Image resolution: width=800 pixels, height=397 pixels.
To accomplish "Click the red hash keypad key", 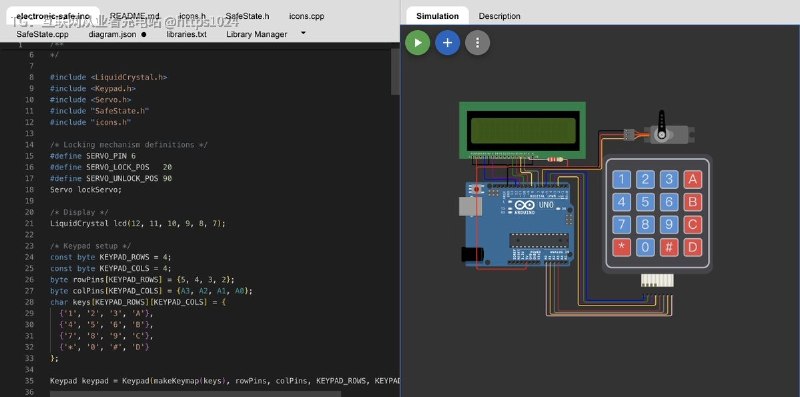I will (669, 247).
